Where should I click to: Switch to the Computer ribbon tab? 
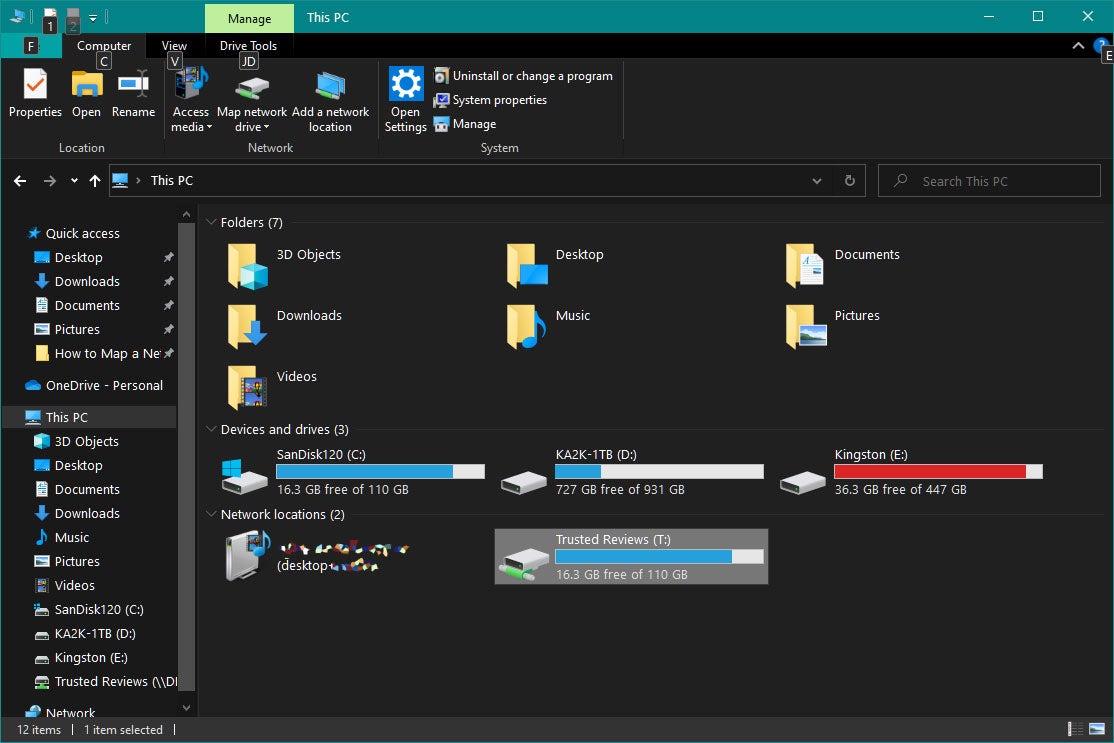tap(104, 45)
